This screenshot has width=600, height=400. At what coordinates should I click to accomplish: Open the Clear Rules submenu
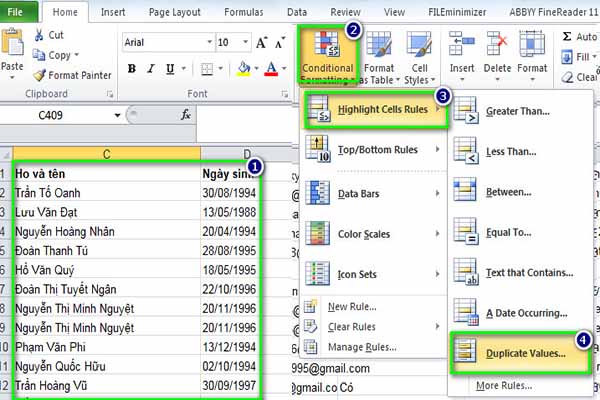tap(374, 327)
